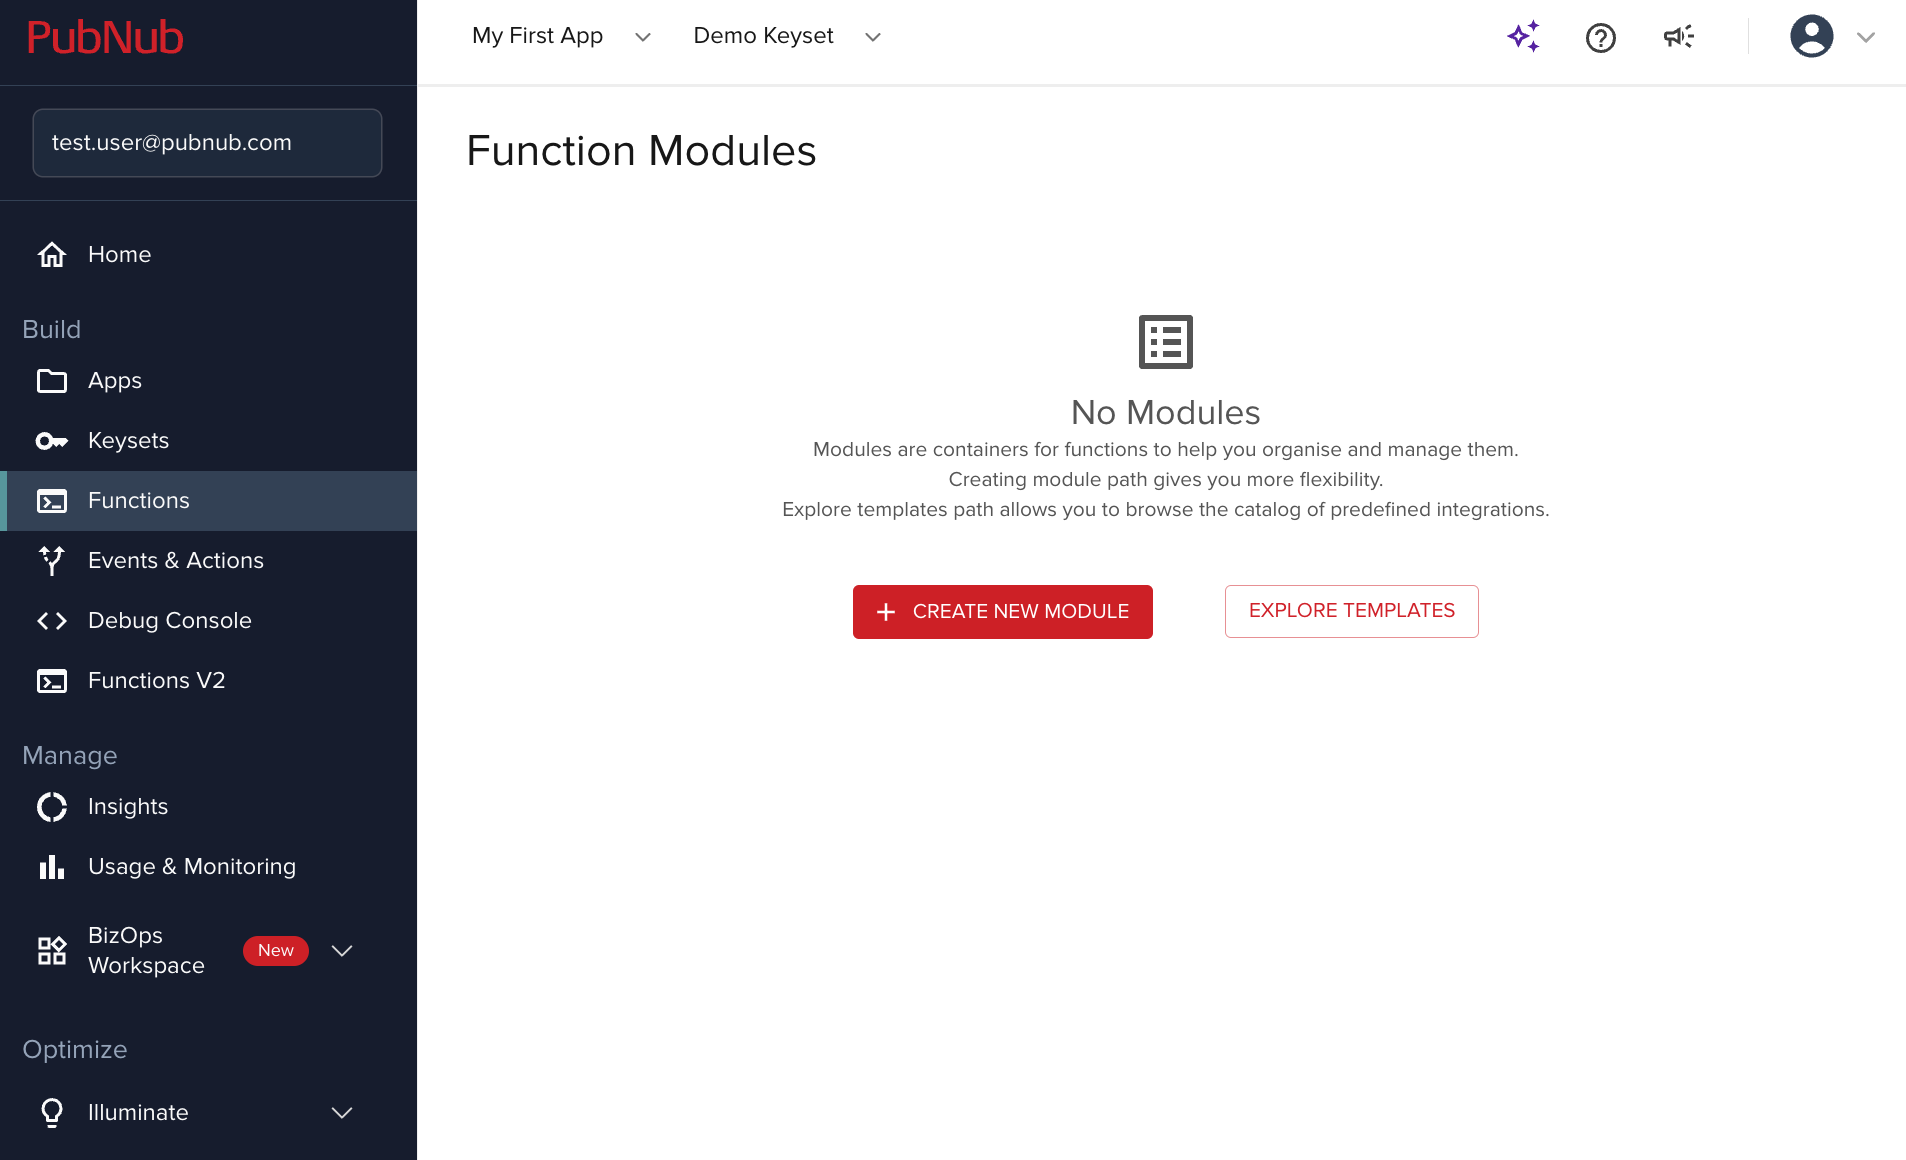This screenshot has width=1906, height=1160.
Task: Expand the BizOps Workspace chevron
Action: point(342,951)
